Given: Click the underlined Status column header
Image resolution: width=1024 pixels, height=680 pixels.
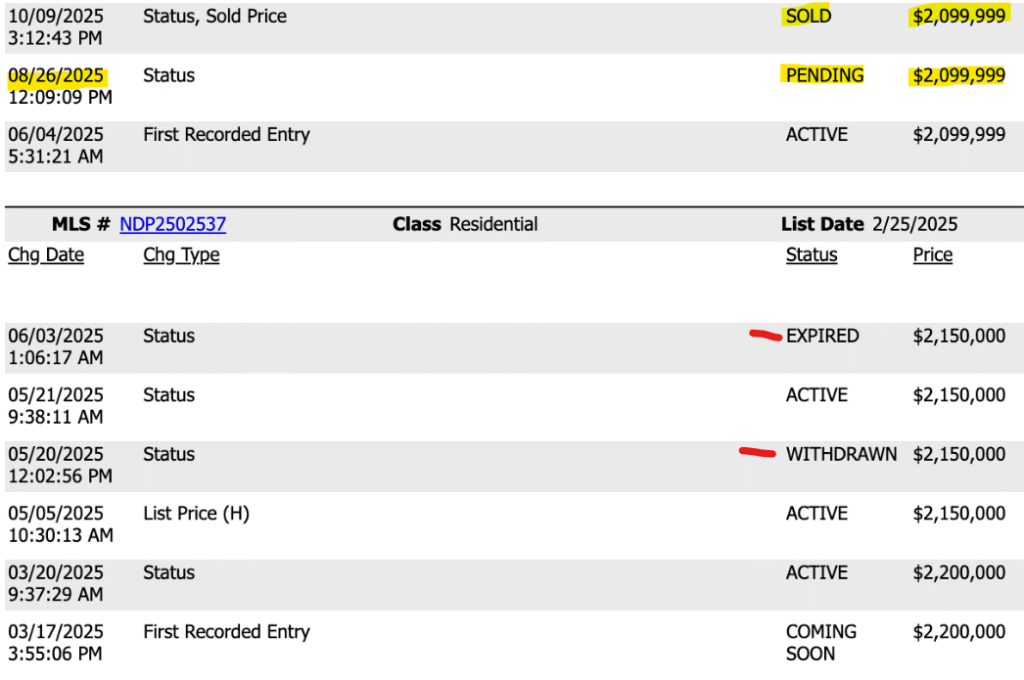Looking at the screenshot, I should tap(811, 255).
